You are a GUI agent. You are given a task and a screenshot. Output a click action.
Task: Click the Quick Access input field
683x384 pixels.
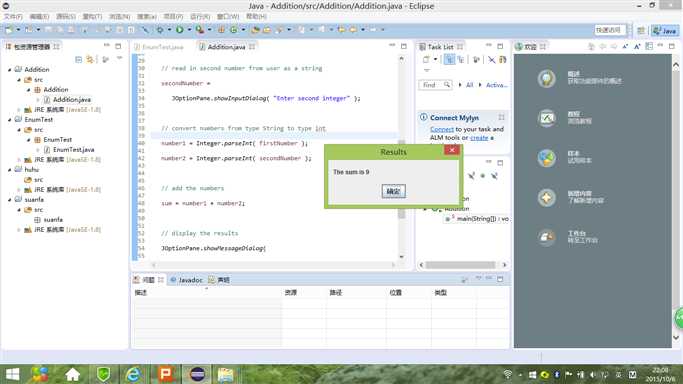[x=611, y=30]
